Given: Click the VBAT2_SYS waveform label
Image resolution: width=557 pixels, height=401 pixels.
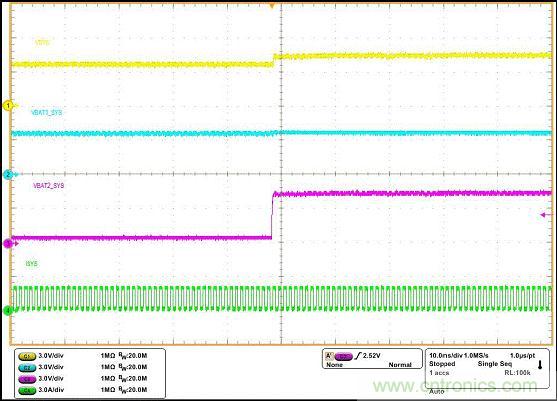Looking at the screenshot, I should pyautogui.click(x=49, y=186).
